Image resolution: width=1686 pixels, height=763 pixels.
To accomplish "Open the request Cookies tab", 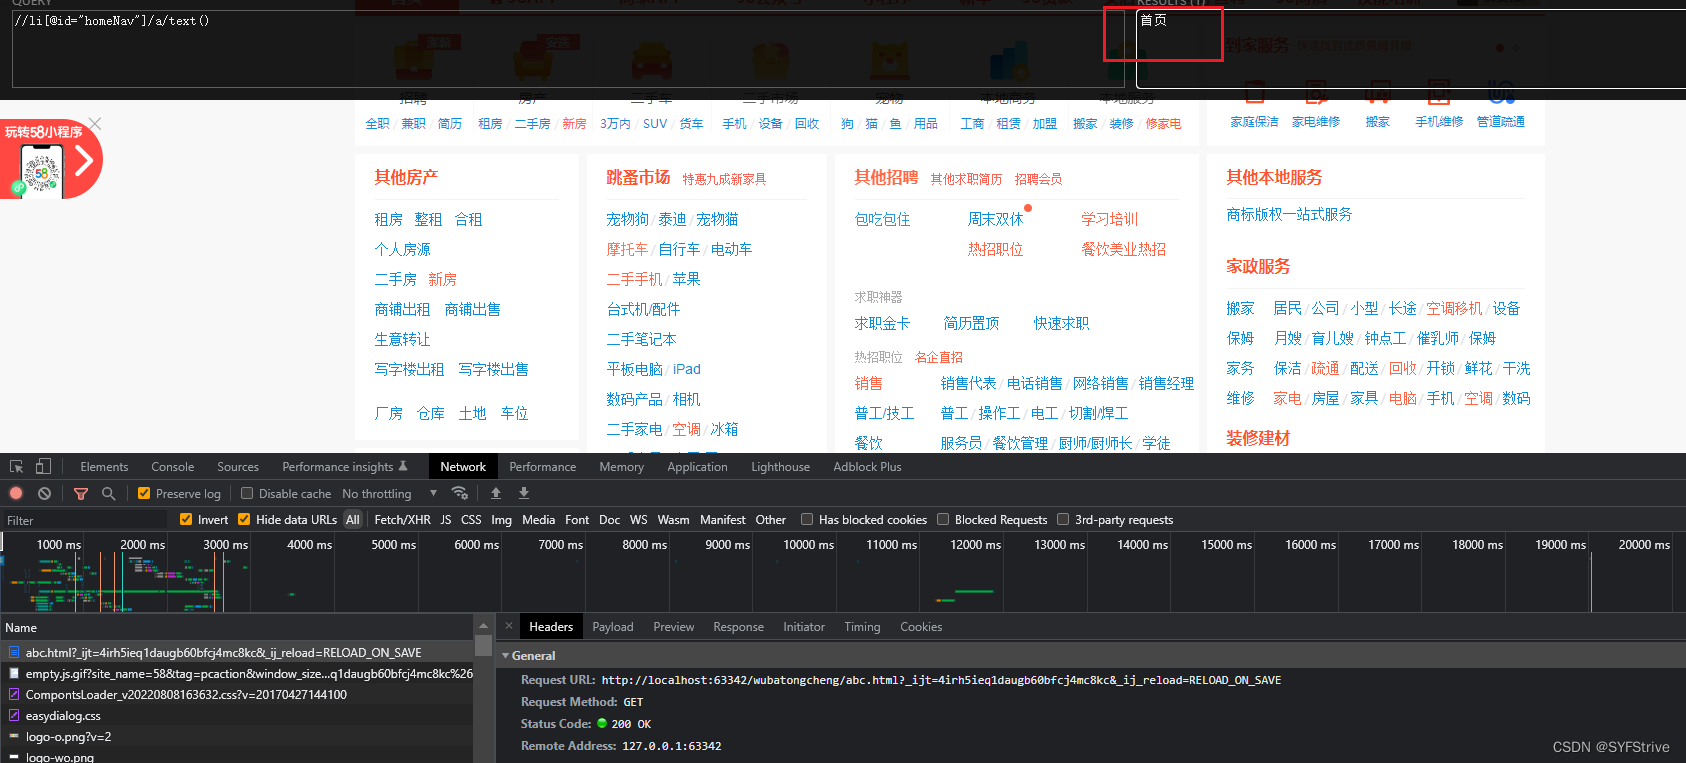I will (x=921, y=626).
